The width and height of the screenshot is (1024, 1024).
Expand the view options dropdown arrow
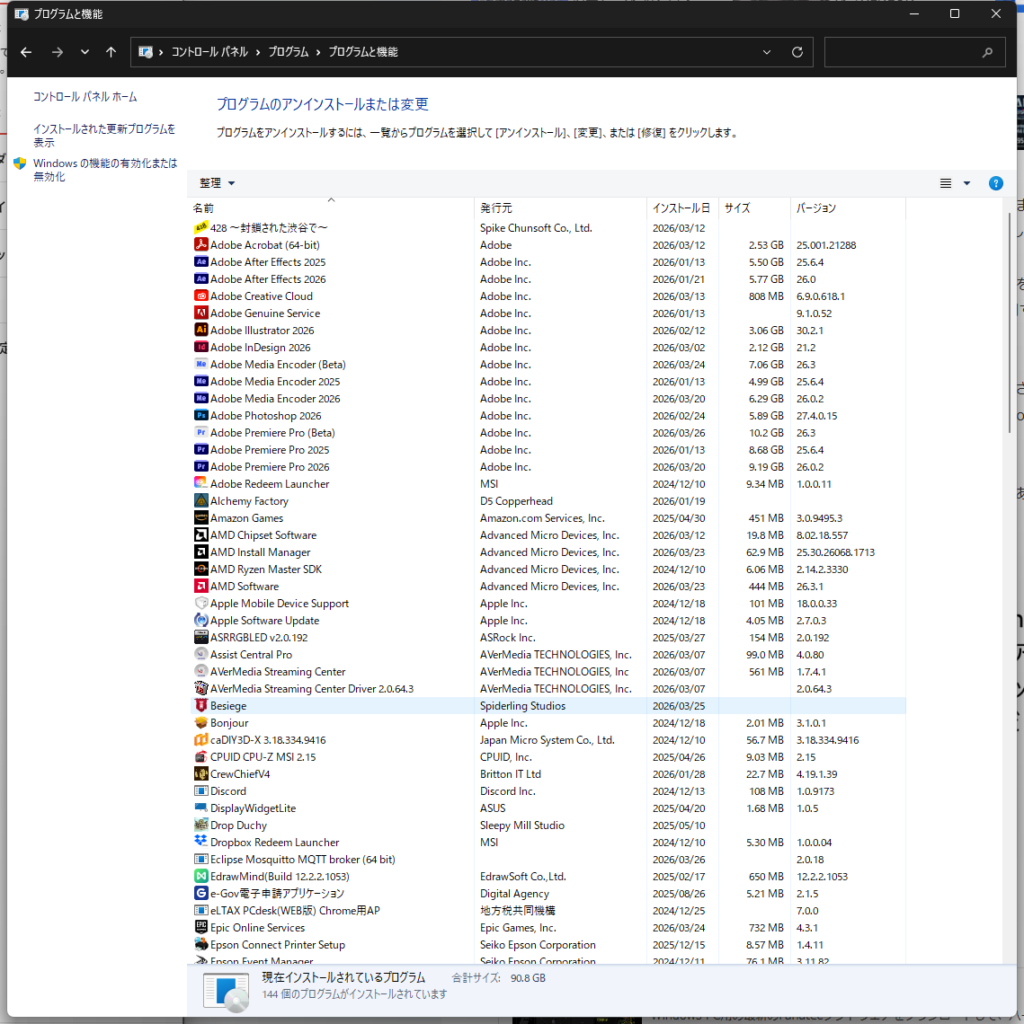966,183
